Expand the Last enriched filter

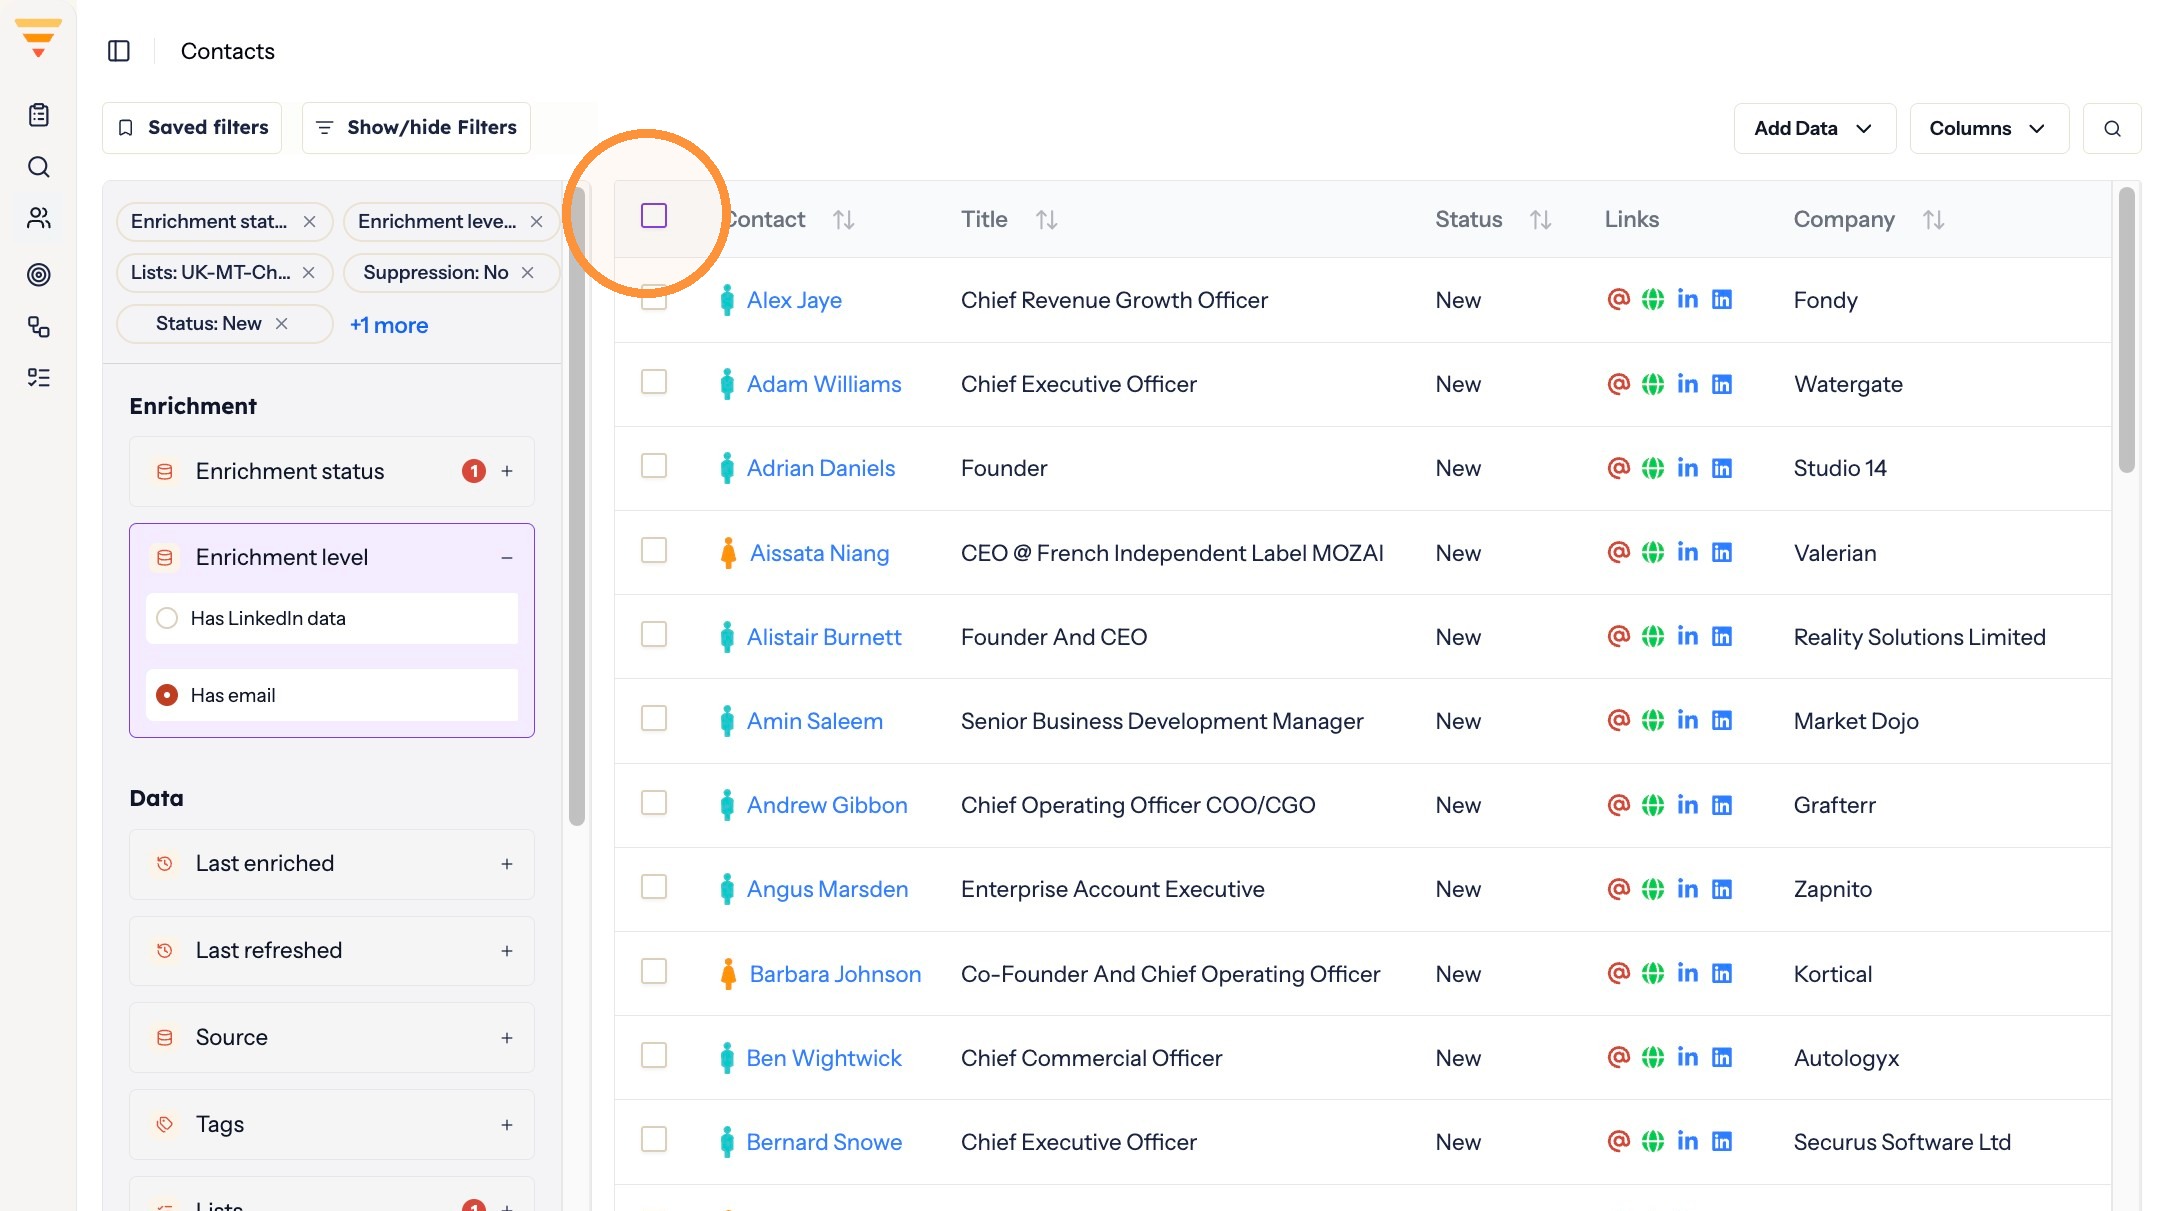click(x=507, y=864)
